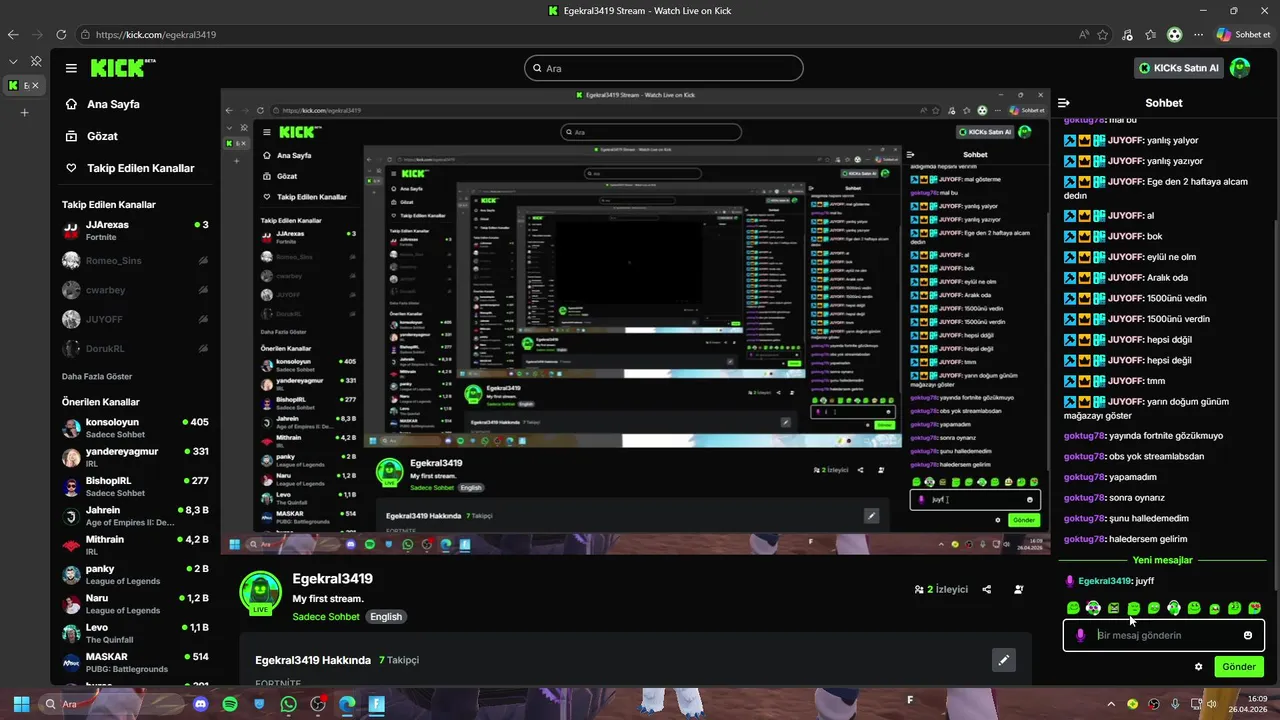Show hidden system tray icons

pyautogui.click(x=1110, y=704)
